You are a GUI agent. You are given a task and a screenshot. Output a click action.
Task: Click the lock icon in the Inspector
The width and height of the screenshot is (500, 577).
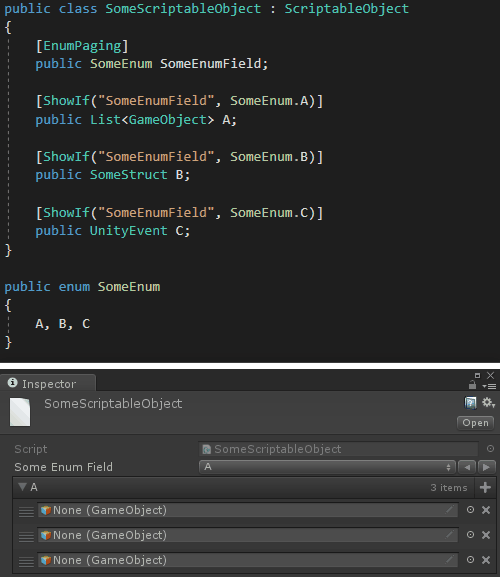472,385
